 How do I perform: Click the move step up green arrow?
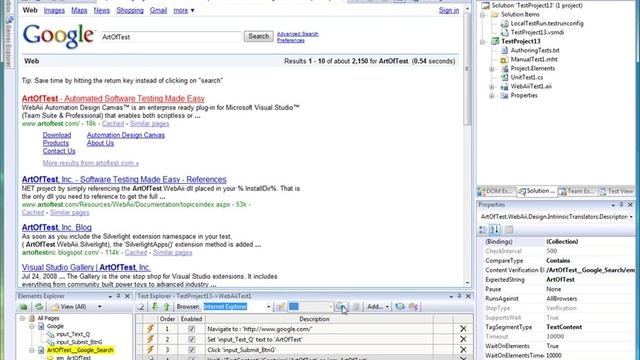(167, 307)
